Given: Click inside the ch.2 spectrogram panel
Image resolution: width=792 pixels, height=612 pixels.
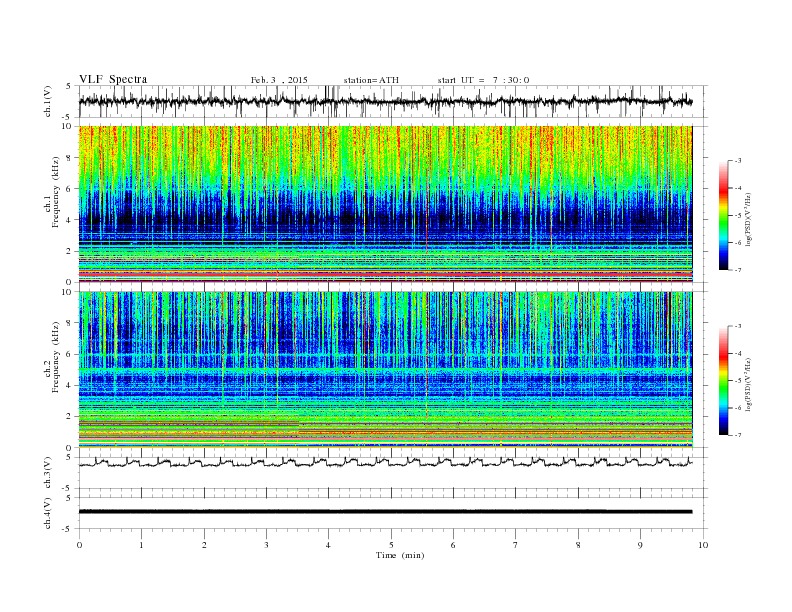Looking at the screenshot, I should click(x=386, y=369).
